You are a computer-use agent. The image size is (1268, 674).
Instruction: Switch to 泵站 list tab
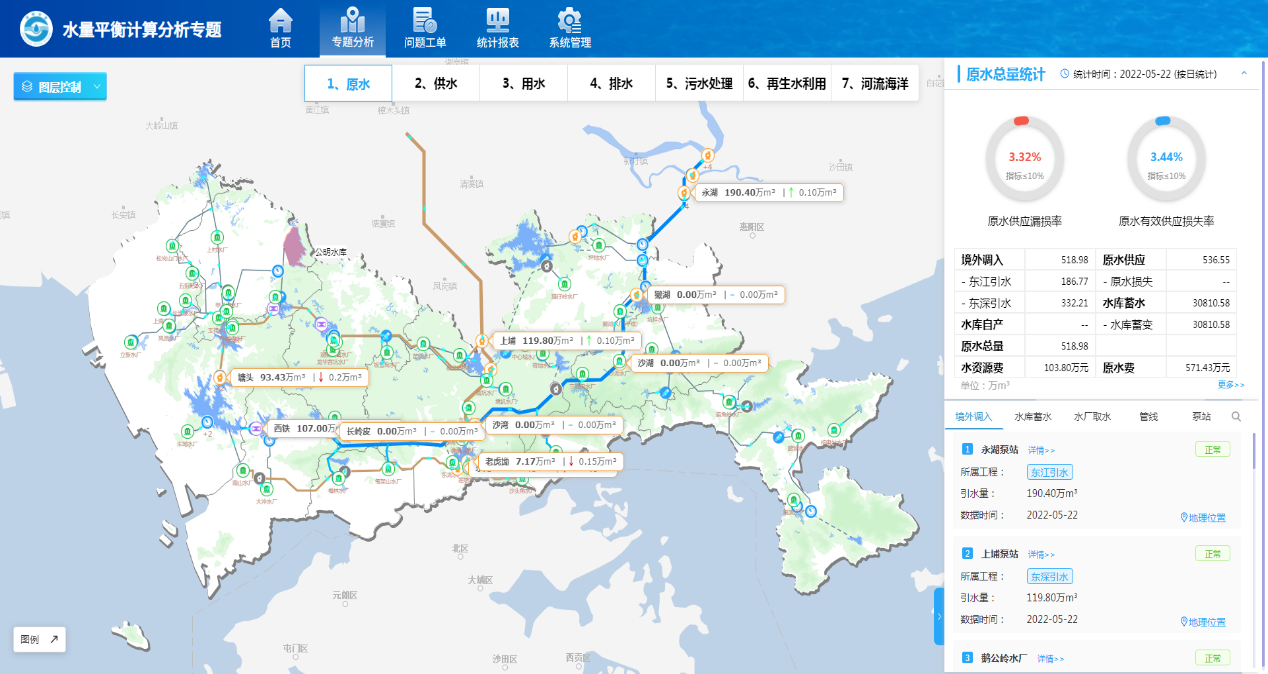pos(1201,417)
